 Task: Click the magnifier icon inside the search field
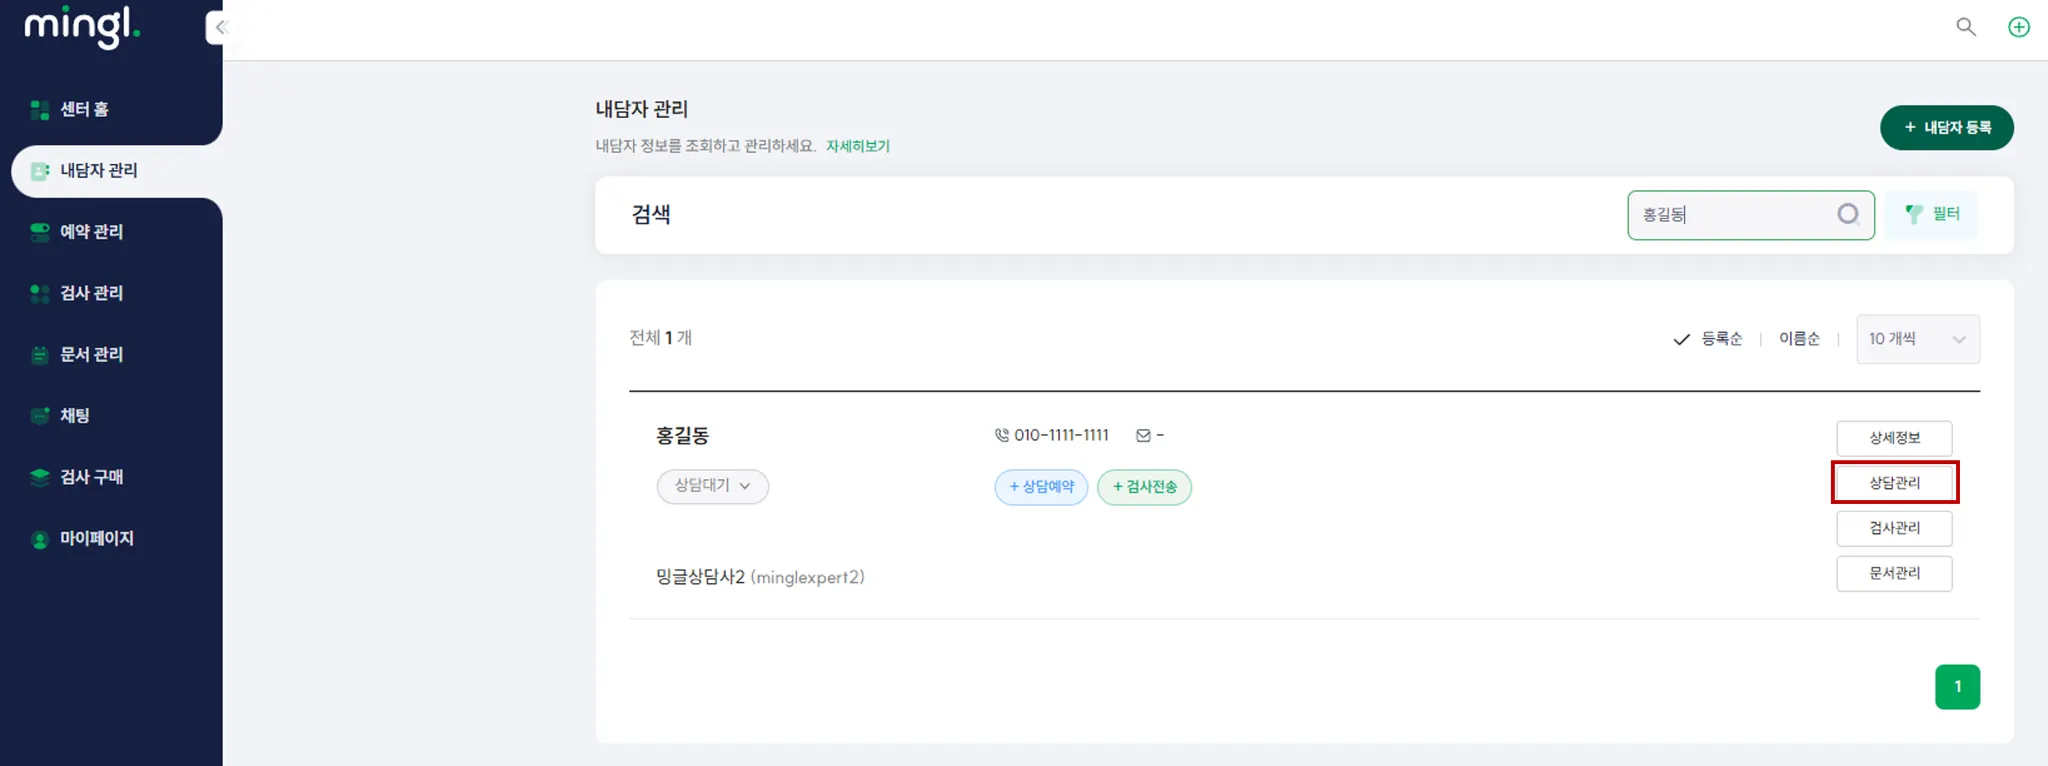[1847, 214]
